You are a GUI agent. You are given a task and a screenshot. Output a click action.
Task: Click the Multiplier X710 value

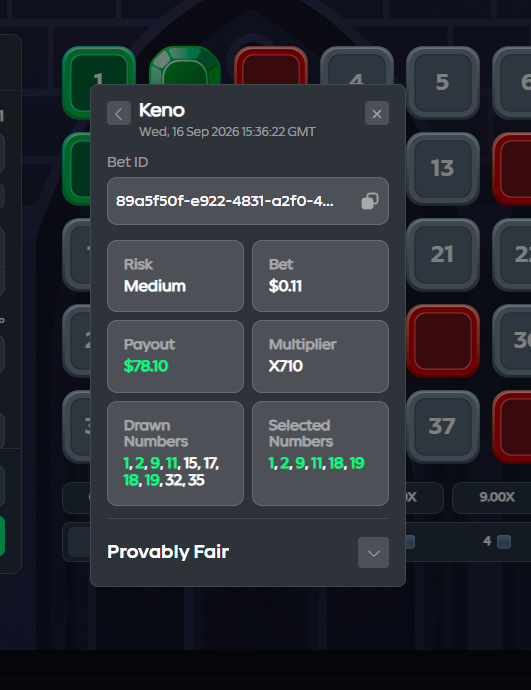click(286, 366)
